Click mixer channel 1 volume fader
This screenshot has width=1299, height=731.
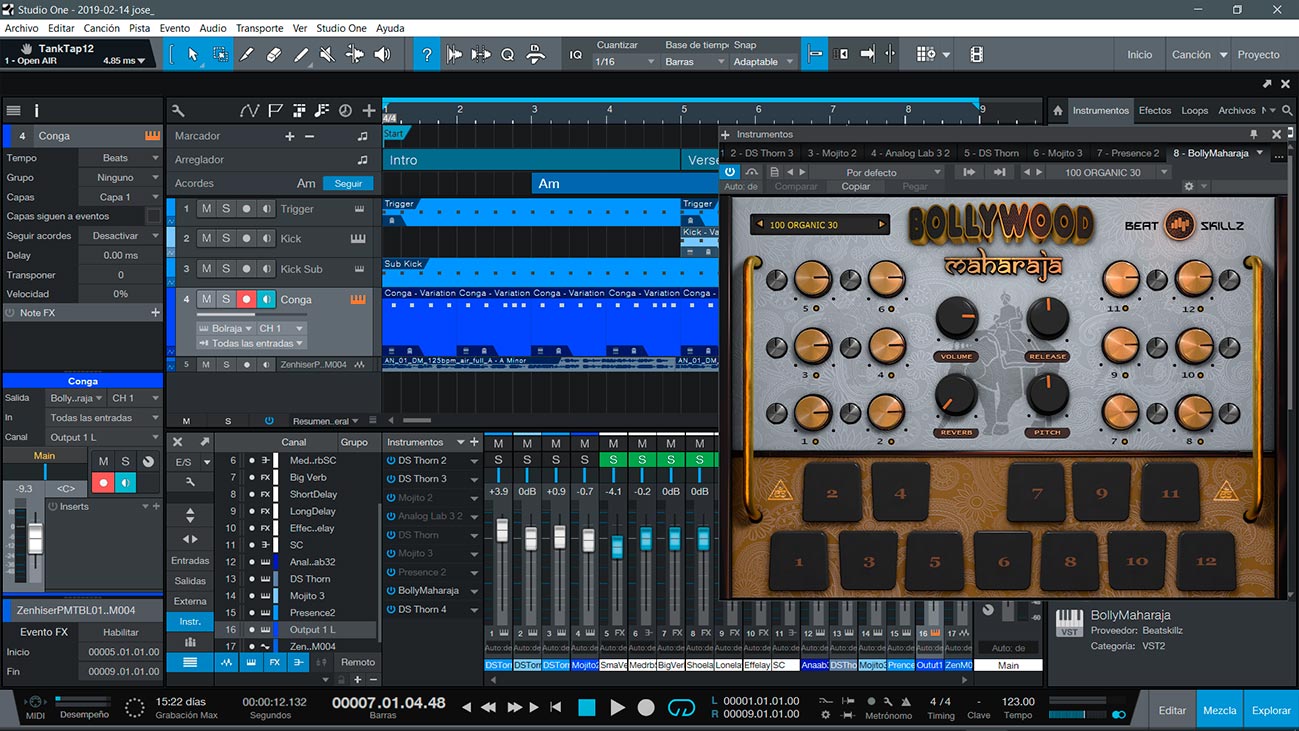(x=502, y=530)
